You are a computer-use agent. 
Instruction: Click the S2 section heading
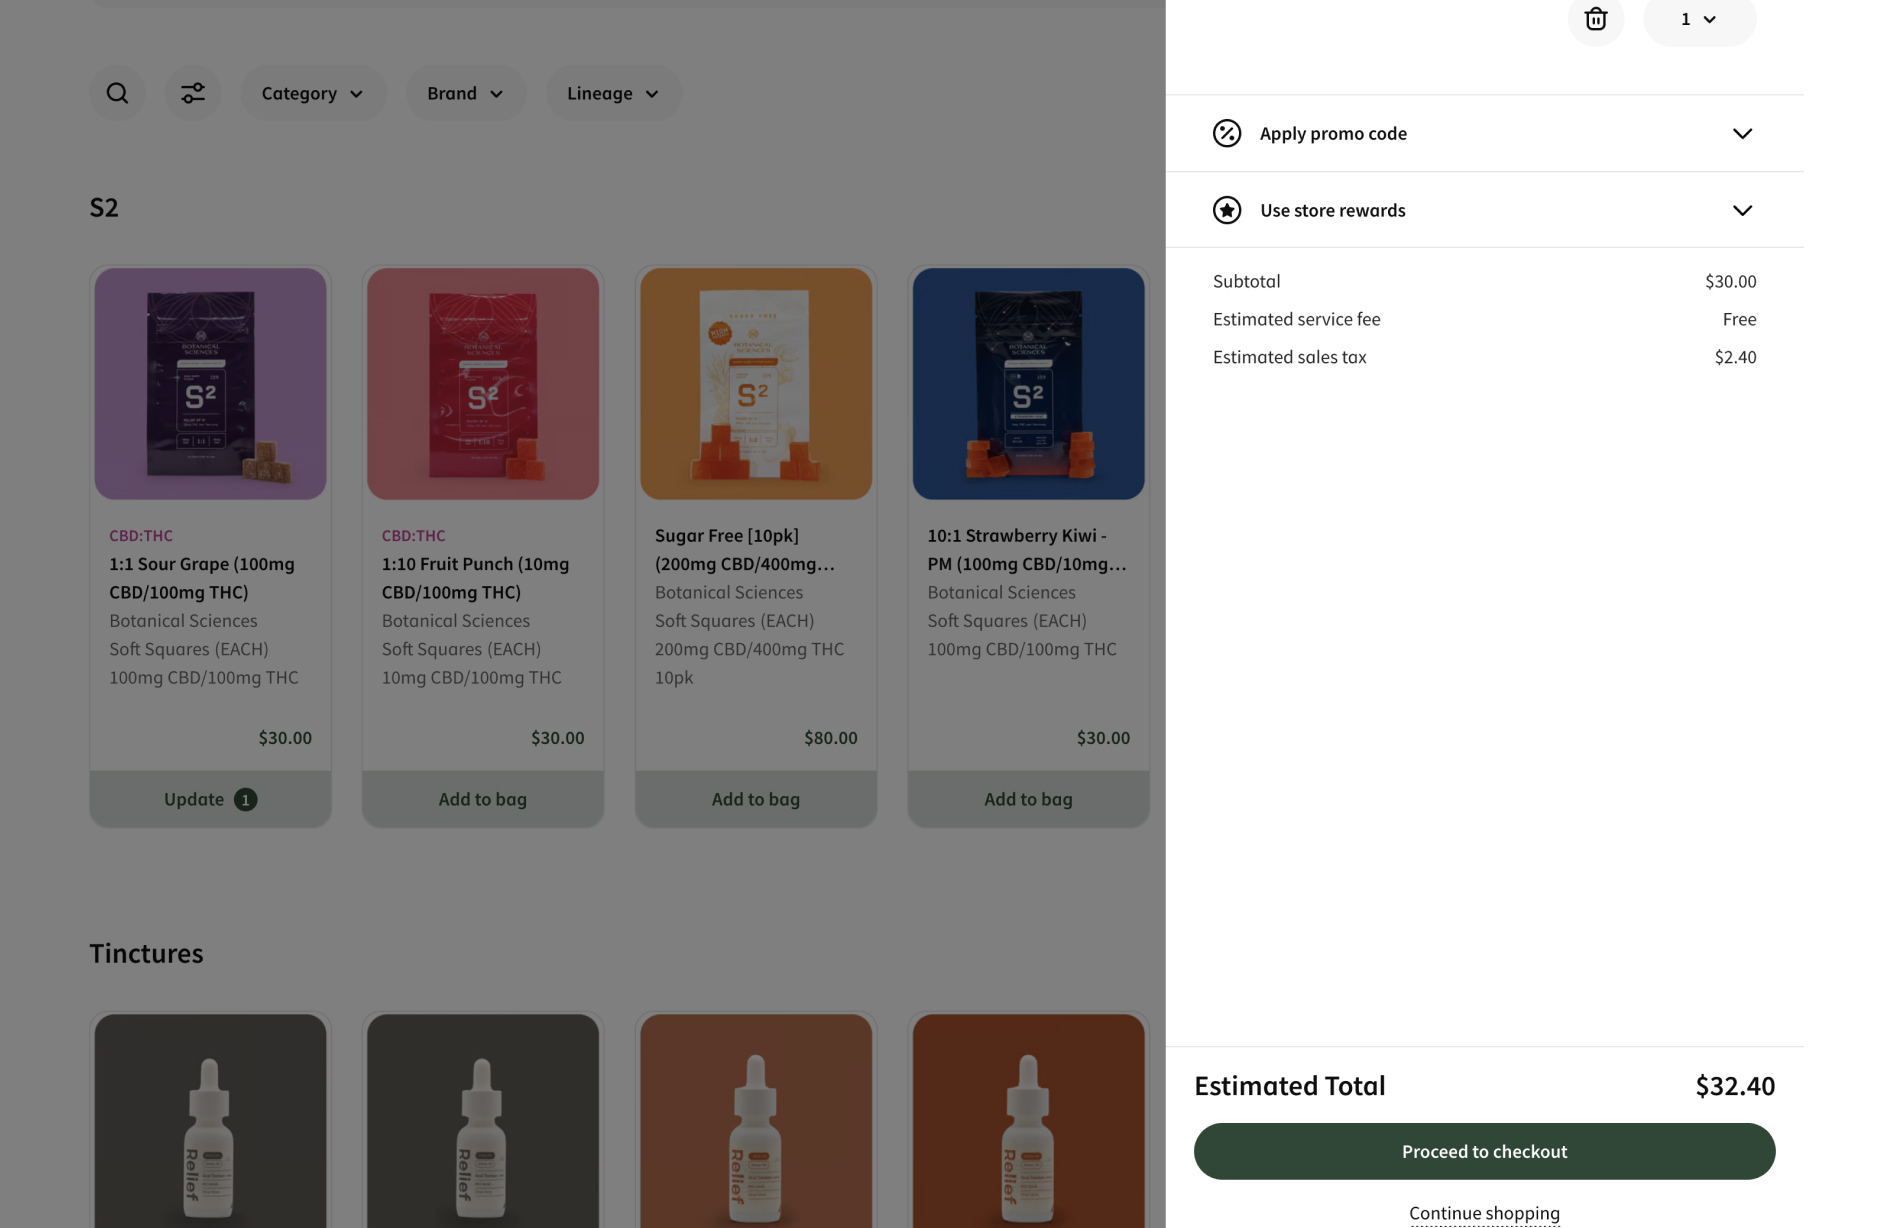coord(104,207)
